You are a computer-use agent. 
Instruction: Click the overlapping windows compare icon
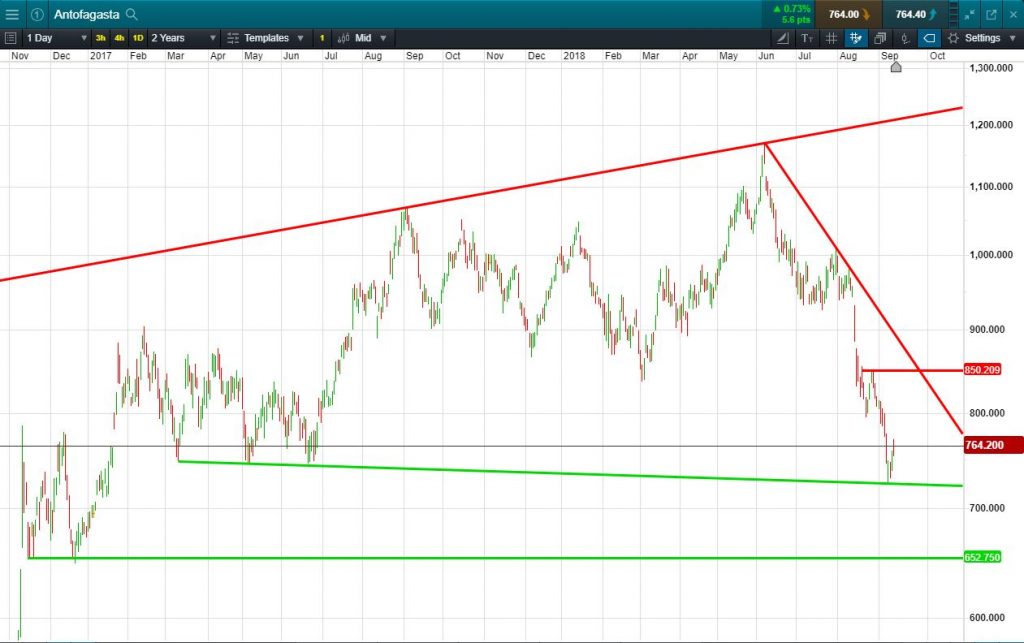tap(880, 38)
